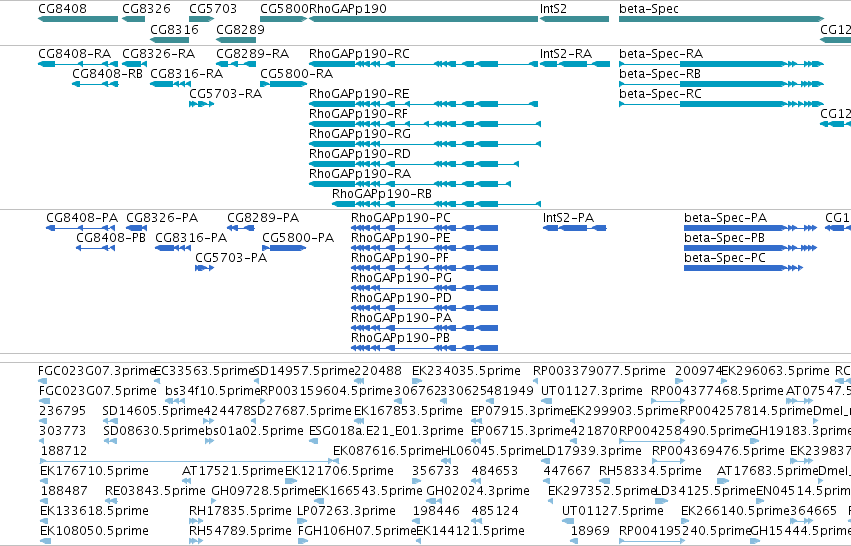
Task: Select the CG8289 gene bar
Action: (236, 40)
